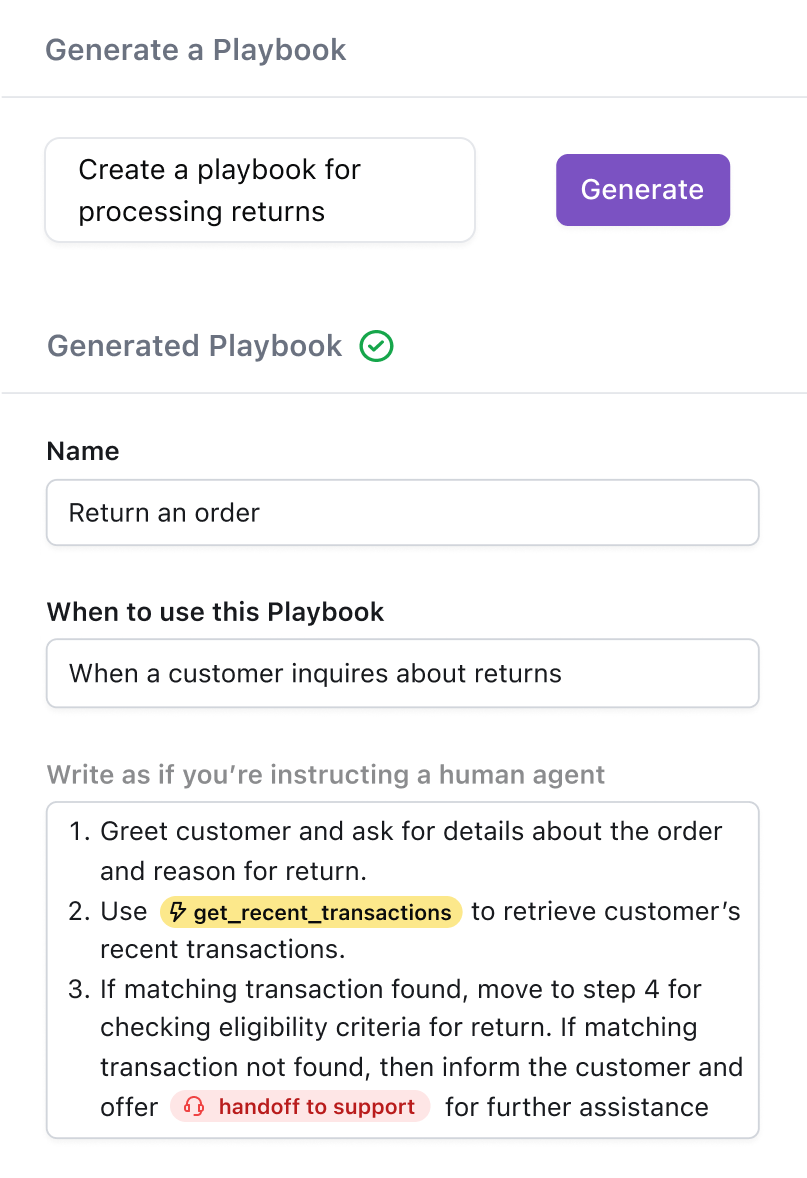The image size is (807, 1178).
Task: Click the Name field label
Action: (83, 451)
